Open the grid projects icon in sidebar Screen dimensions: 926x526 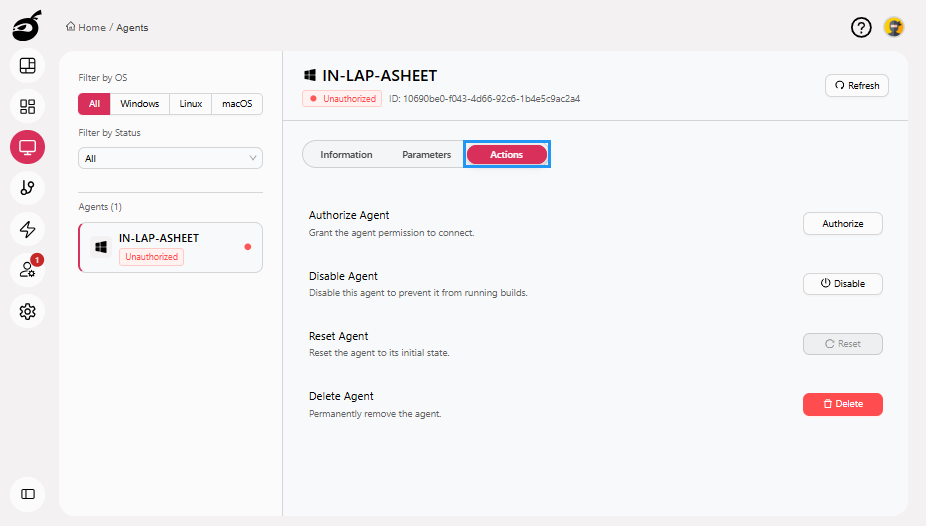28,106
